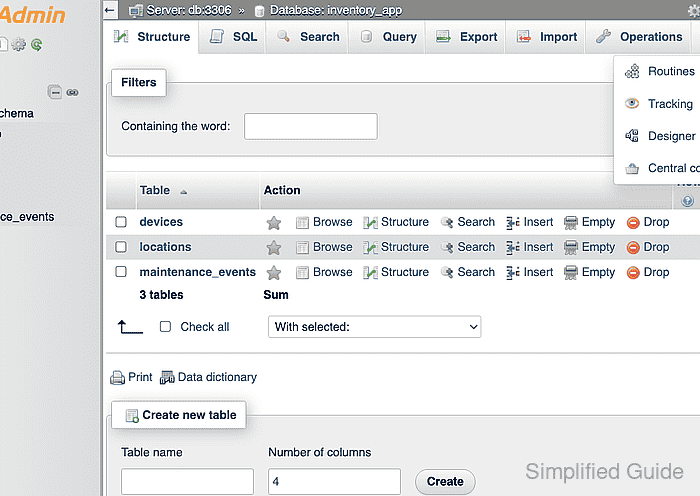Search within the locations table
700x496 pixels.
click(467, 247)
